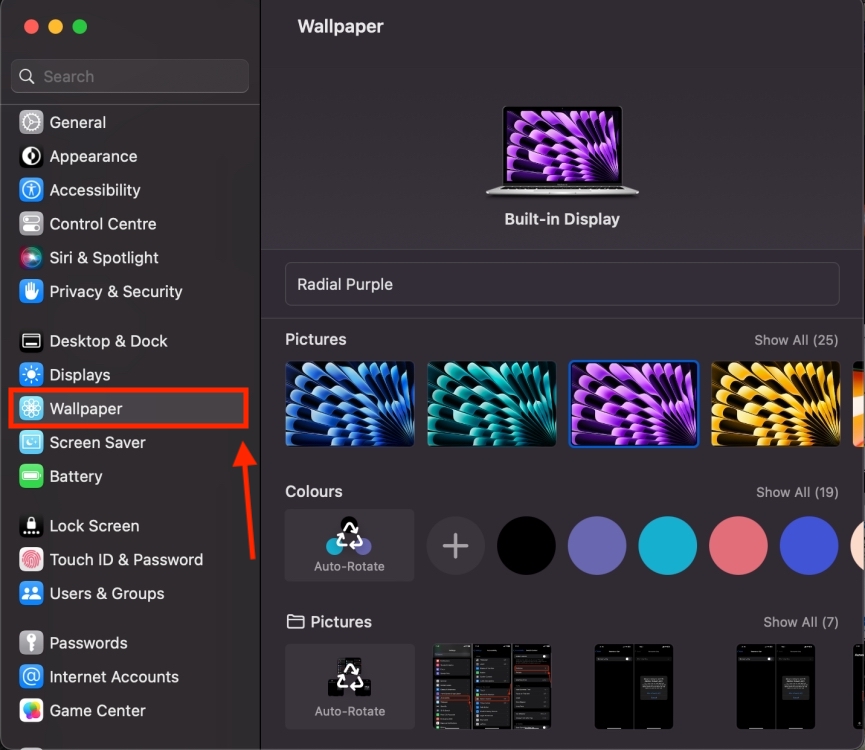Show All (25) pictures
Image resolution: width=865 pixels, height=750 pixels.
(796, 340)
